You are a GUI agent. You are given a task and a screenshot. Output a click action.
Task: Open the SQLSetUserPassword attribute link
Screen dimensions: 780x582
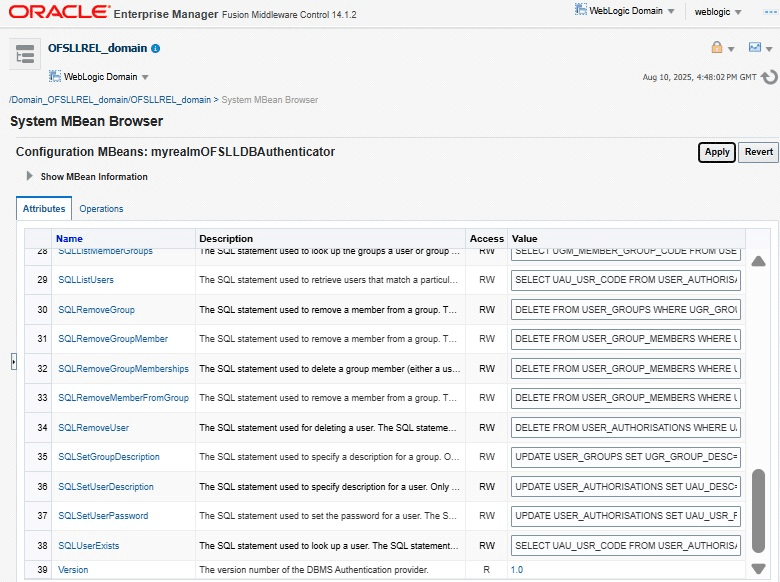coord(103,516)
